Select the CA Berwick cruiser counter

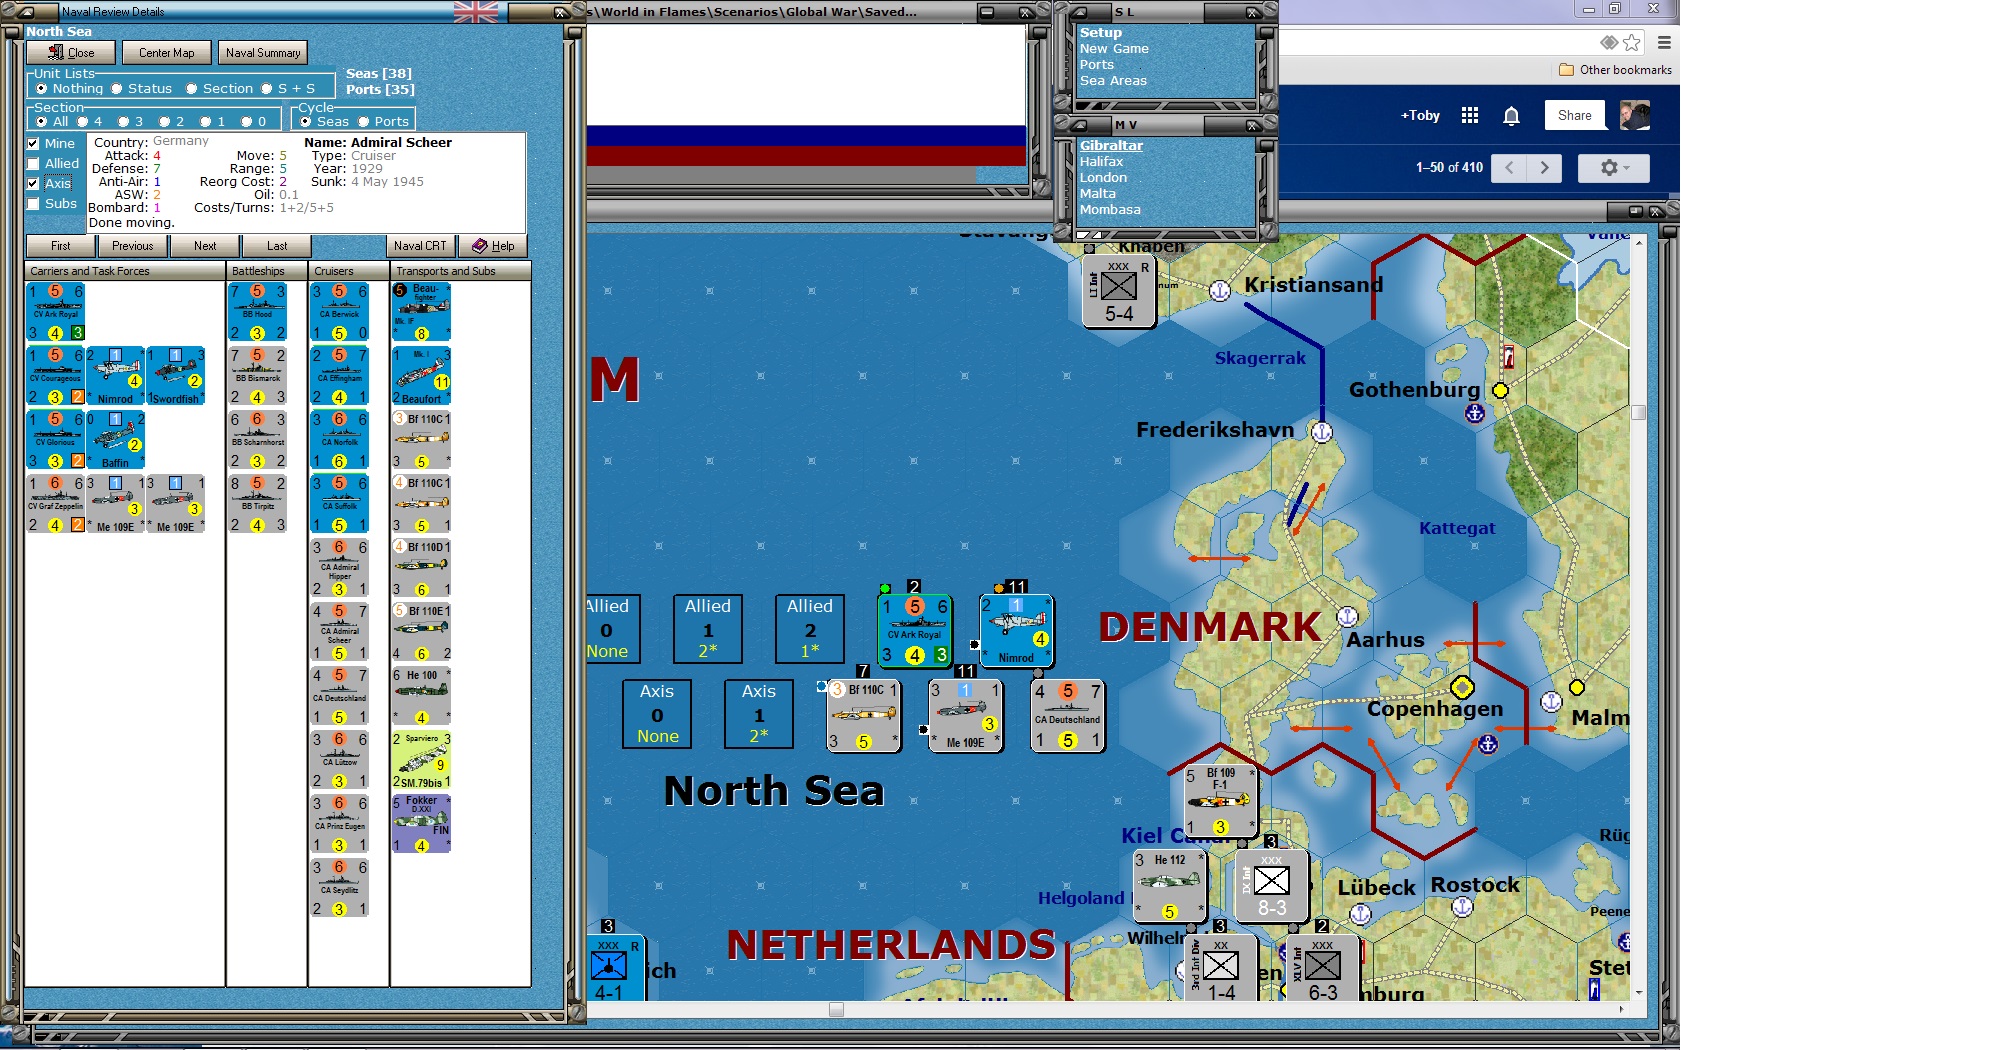pos(340,312)
